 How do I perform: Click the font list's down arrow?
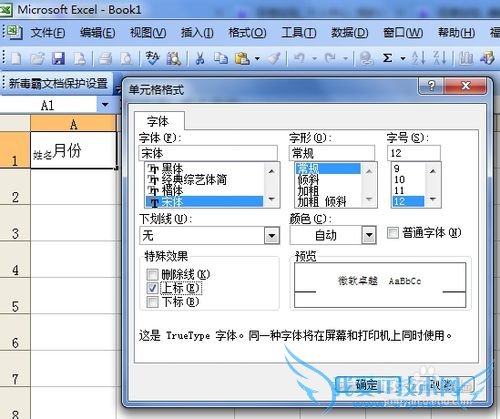[272, 199]
